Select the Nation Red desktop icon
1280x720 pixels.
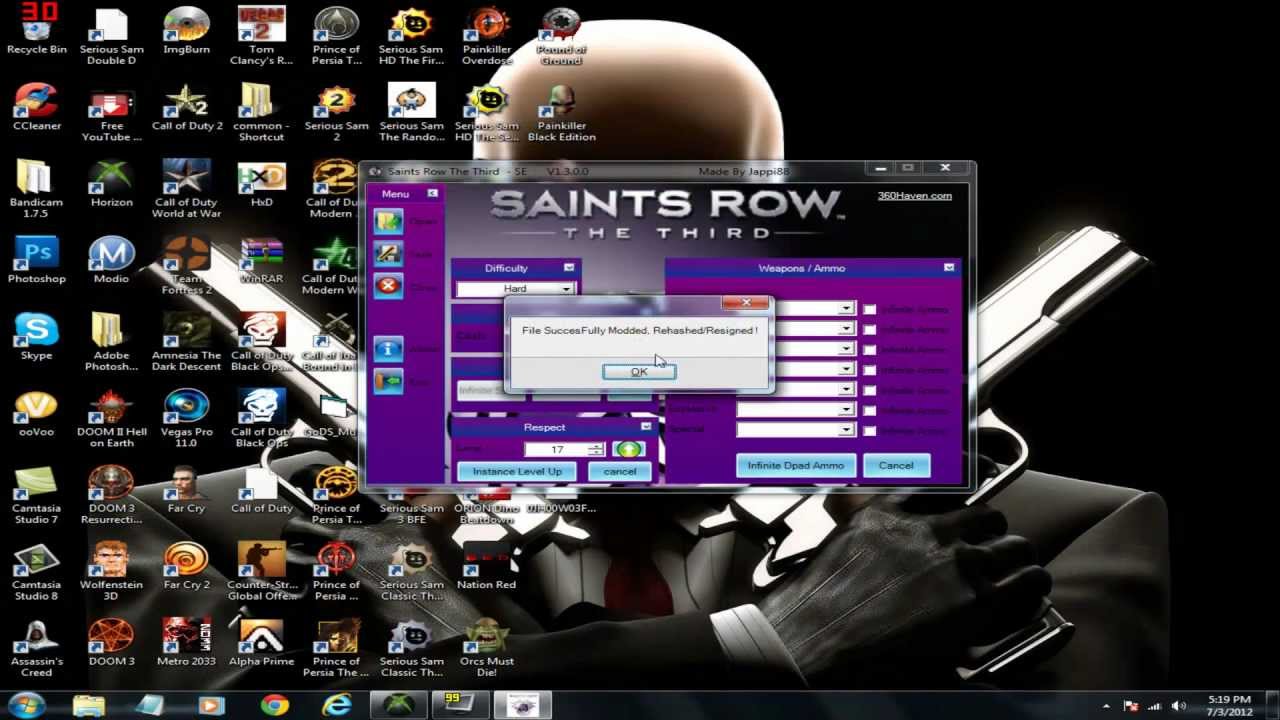(486, 566)
